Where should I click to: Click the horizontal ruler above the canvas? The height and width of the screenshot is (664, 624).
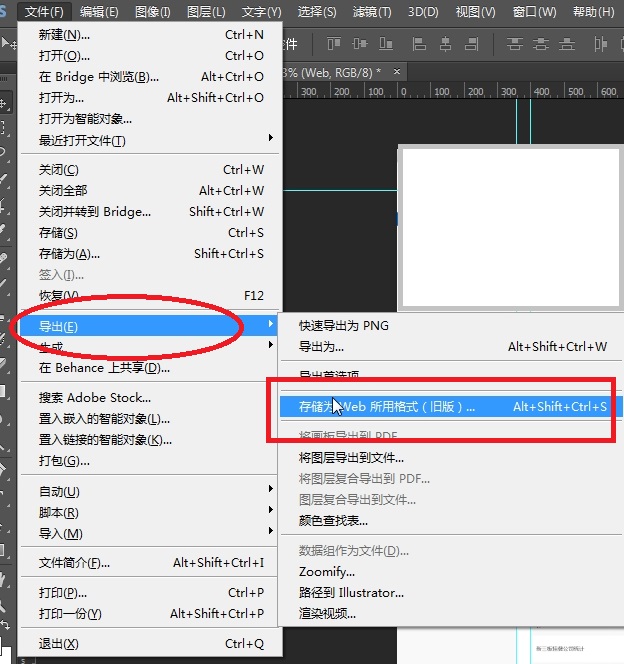453,91
